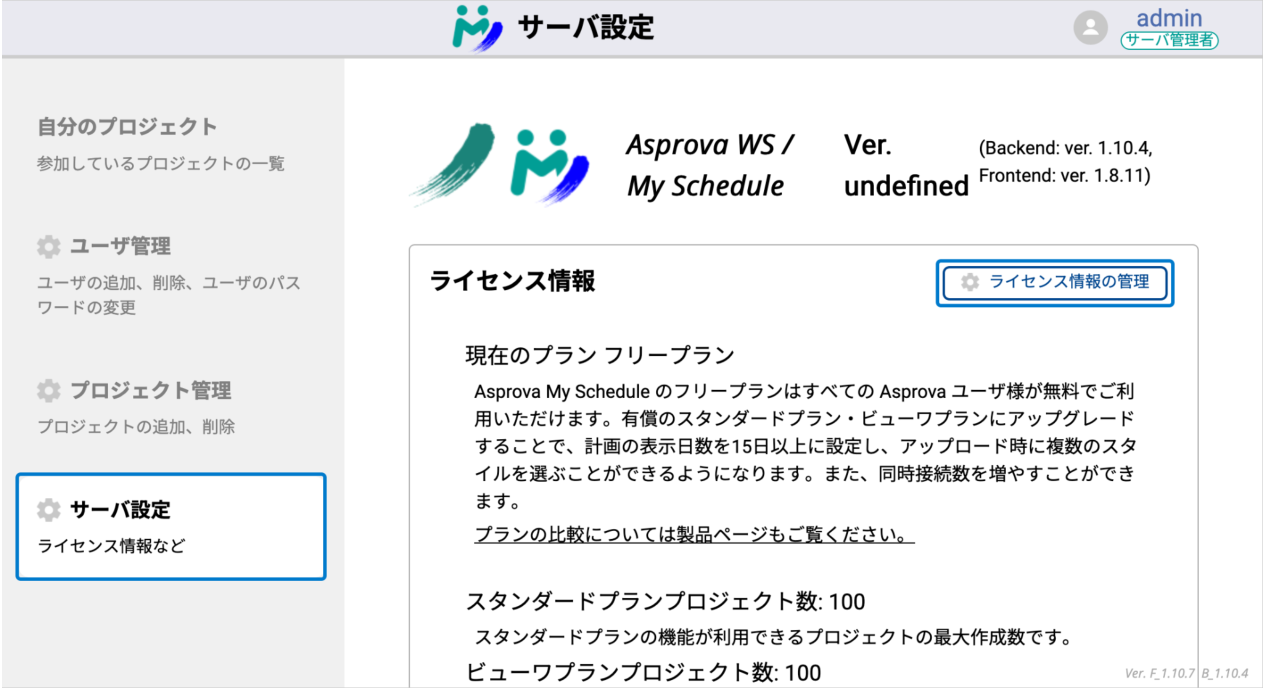
Task: Open プロジェクト管理 menu item
Action: [x=150, y=390]
